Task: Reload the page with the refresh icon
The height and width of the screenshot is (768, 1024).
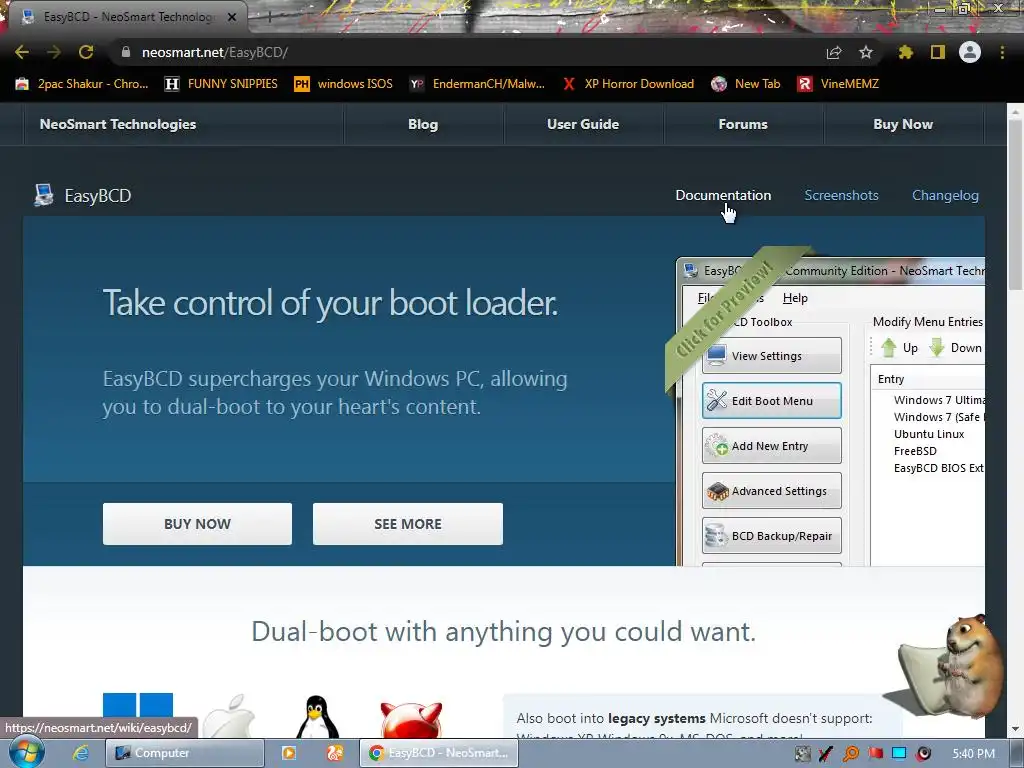Action: (86, 52)
